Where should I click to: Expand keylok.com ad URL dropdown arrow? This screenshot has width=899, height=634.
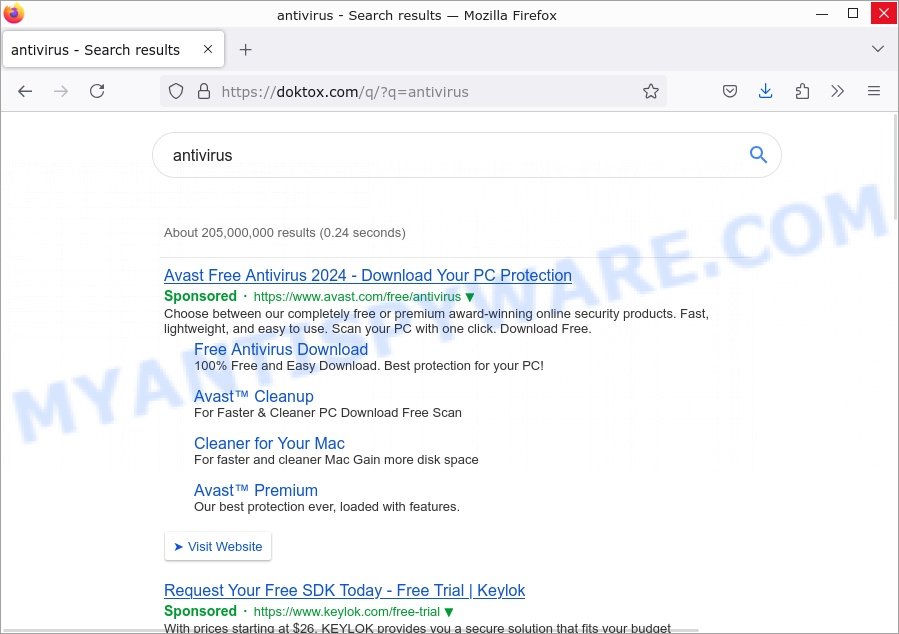[449, 612]
